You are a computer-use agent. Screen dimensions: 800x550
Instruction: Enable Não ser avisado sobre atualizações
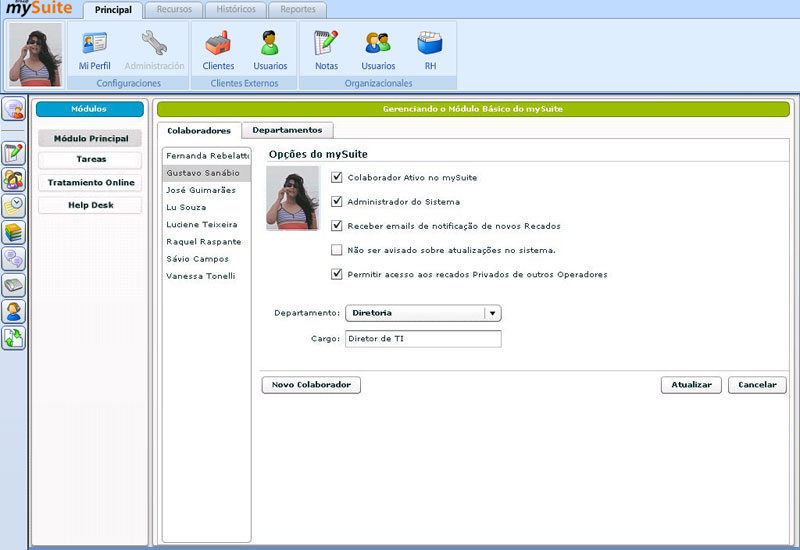pyautogui.click(x=337, y=250)
